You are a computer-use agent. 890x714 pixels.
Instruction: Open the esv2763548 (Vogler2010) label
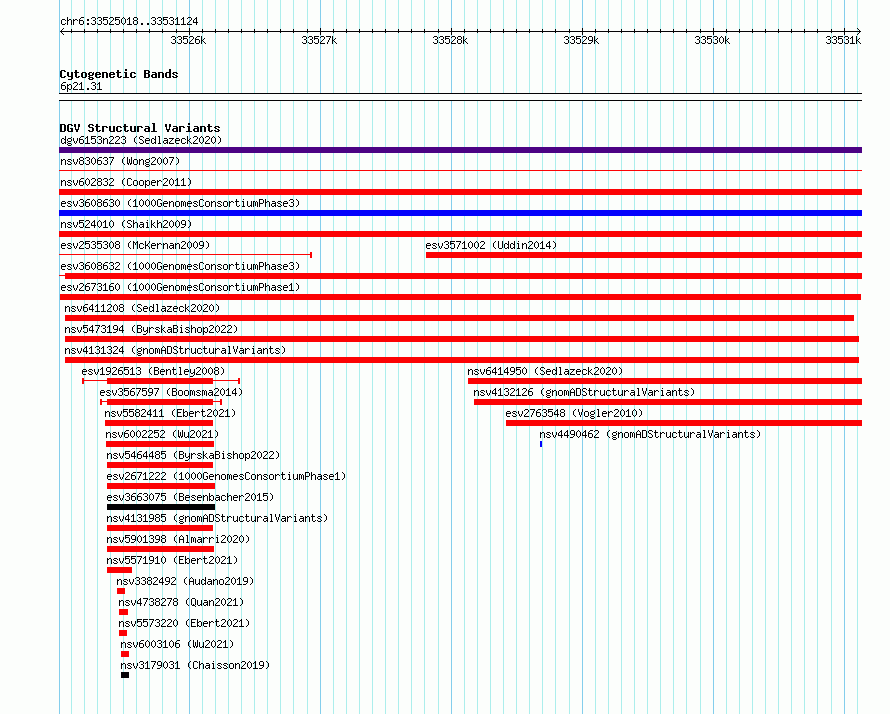pos(574,413)
